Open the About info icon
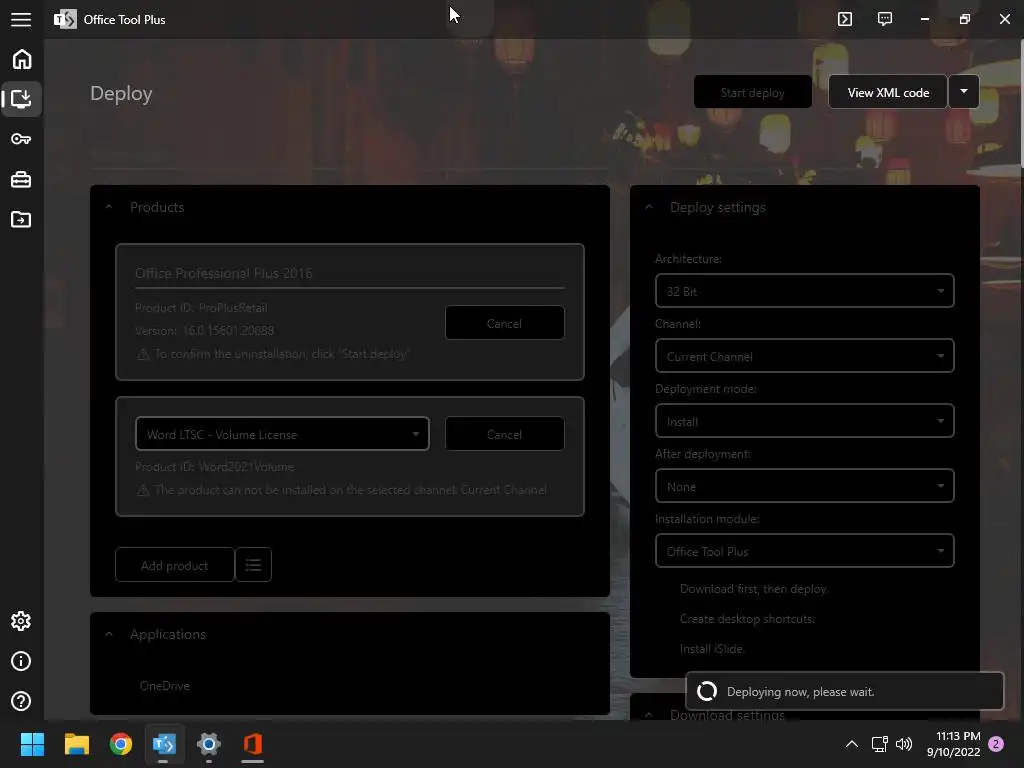 21,661
